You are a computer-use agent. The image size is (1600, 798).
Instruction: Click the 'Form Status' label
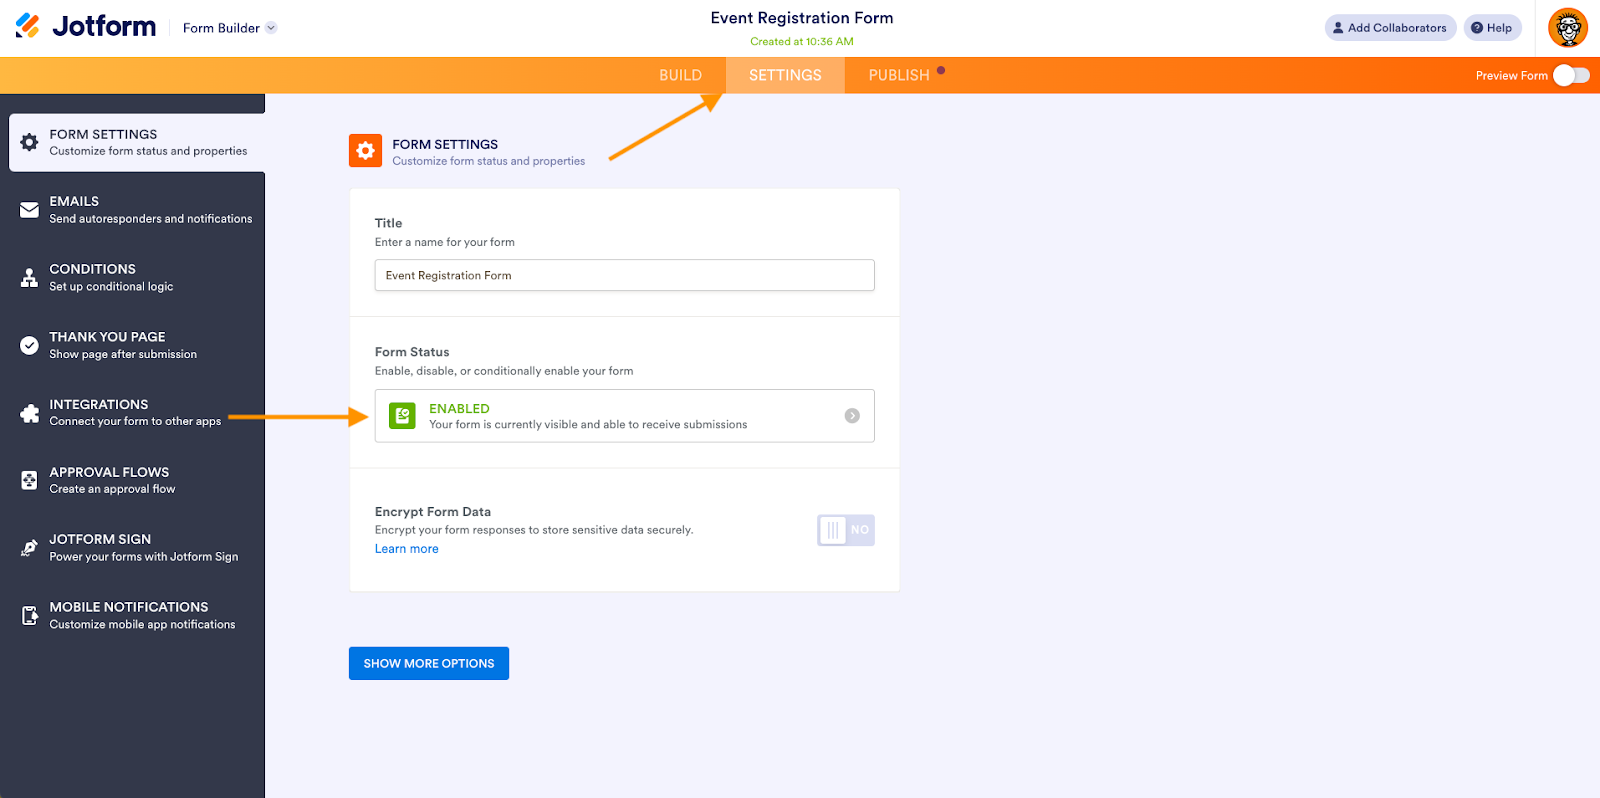click(x=412, y=352)
